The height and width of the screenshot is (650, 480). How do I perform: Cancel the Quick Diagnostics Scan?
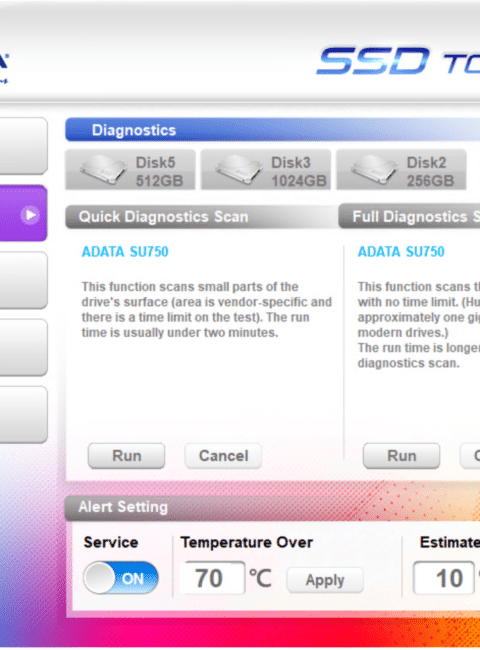click(223, 456)
